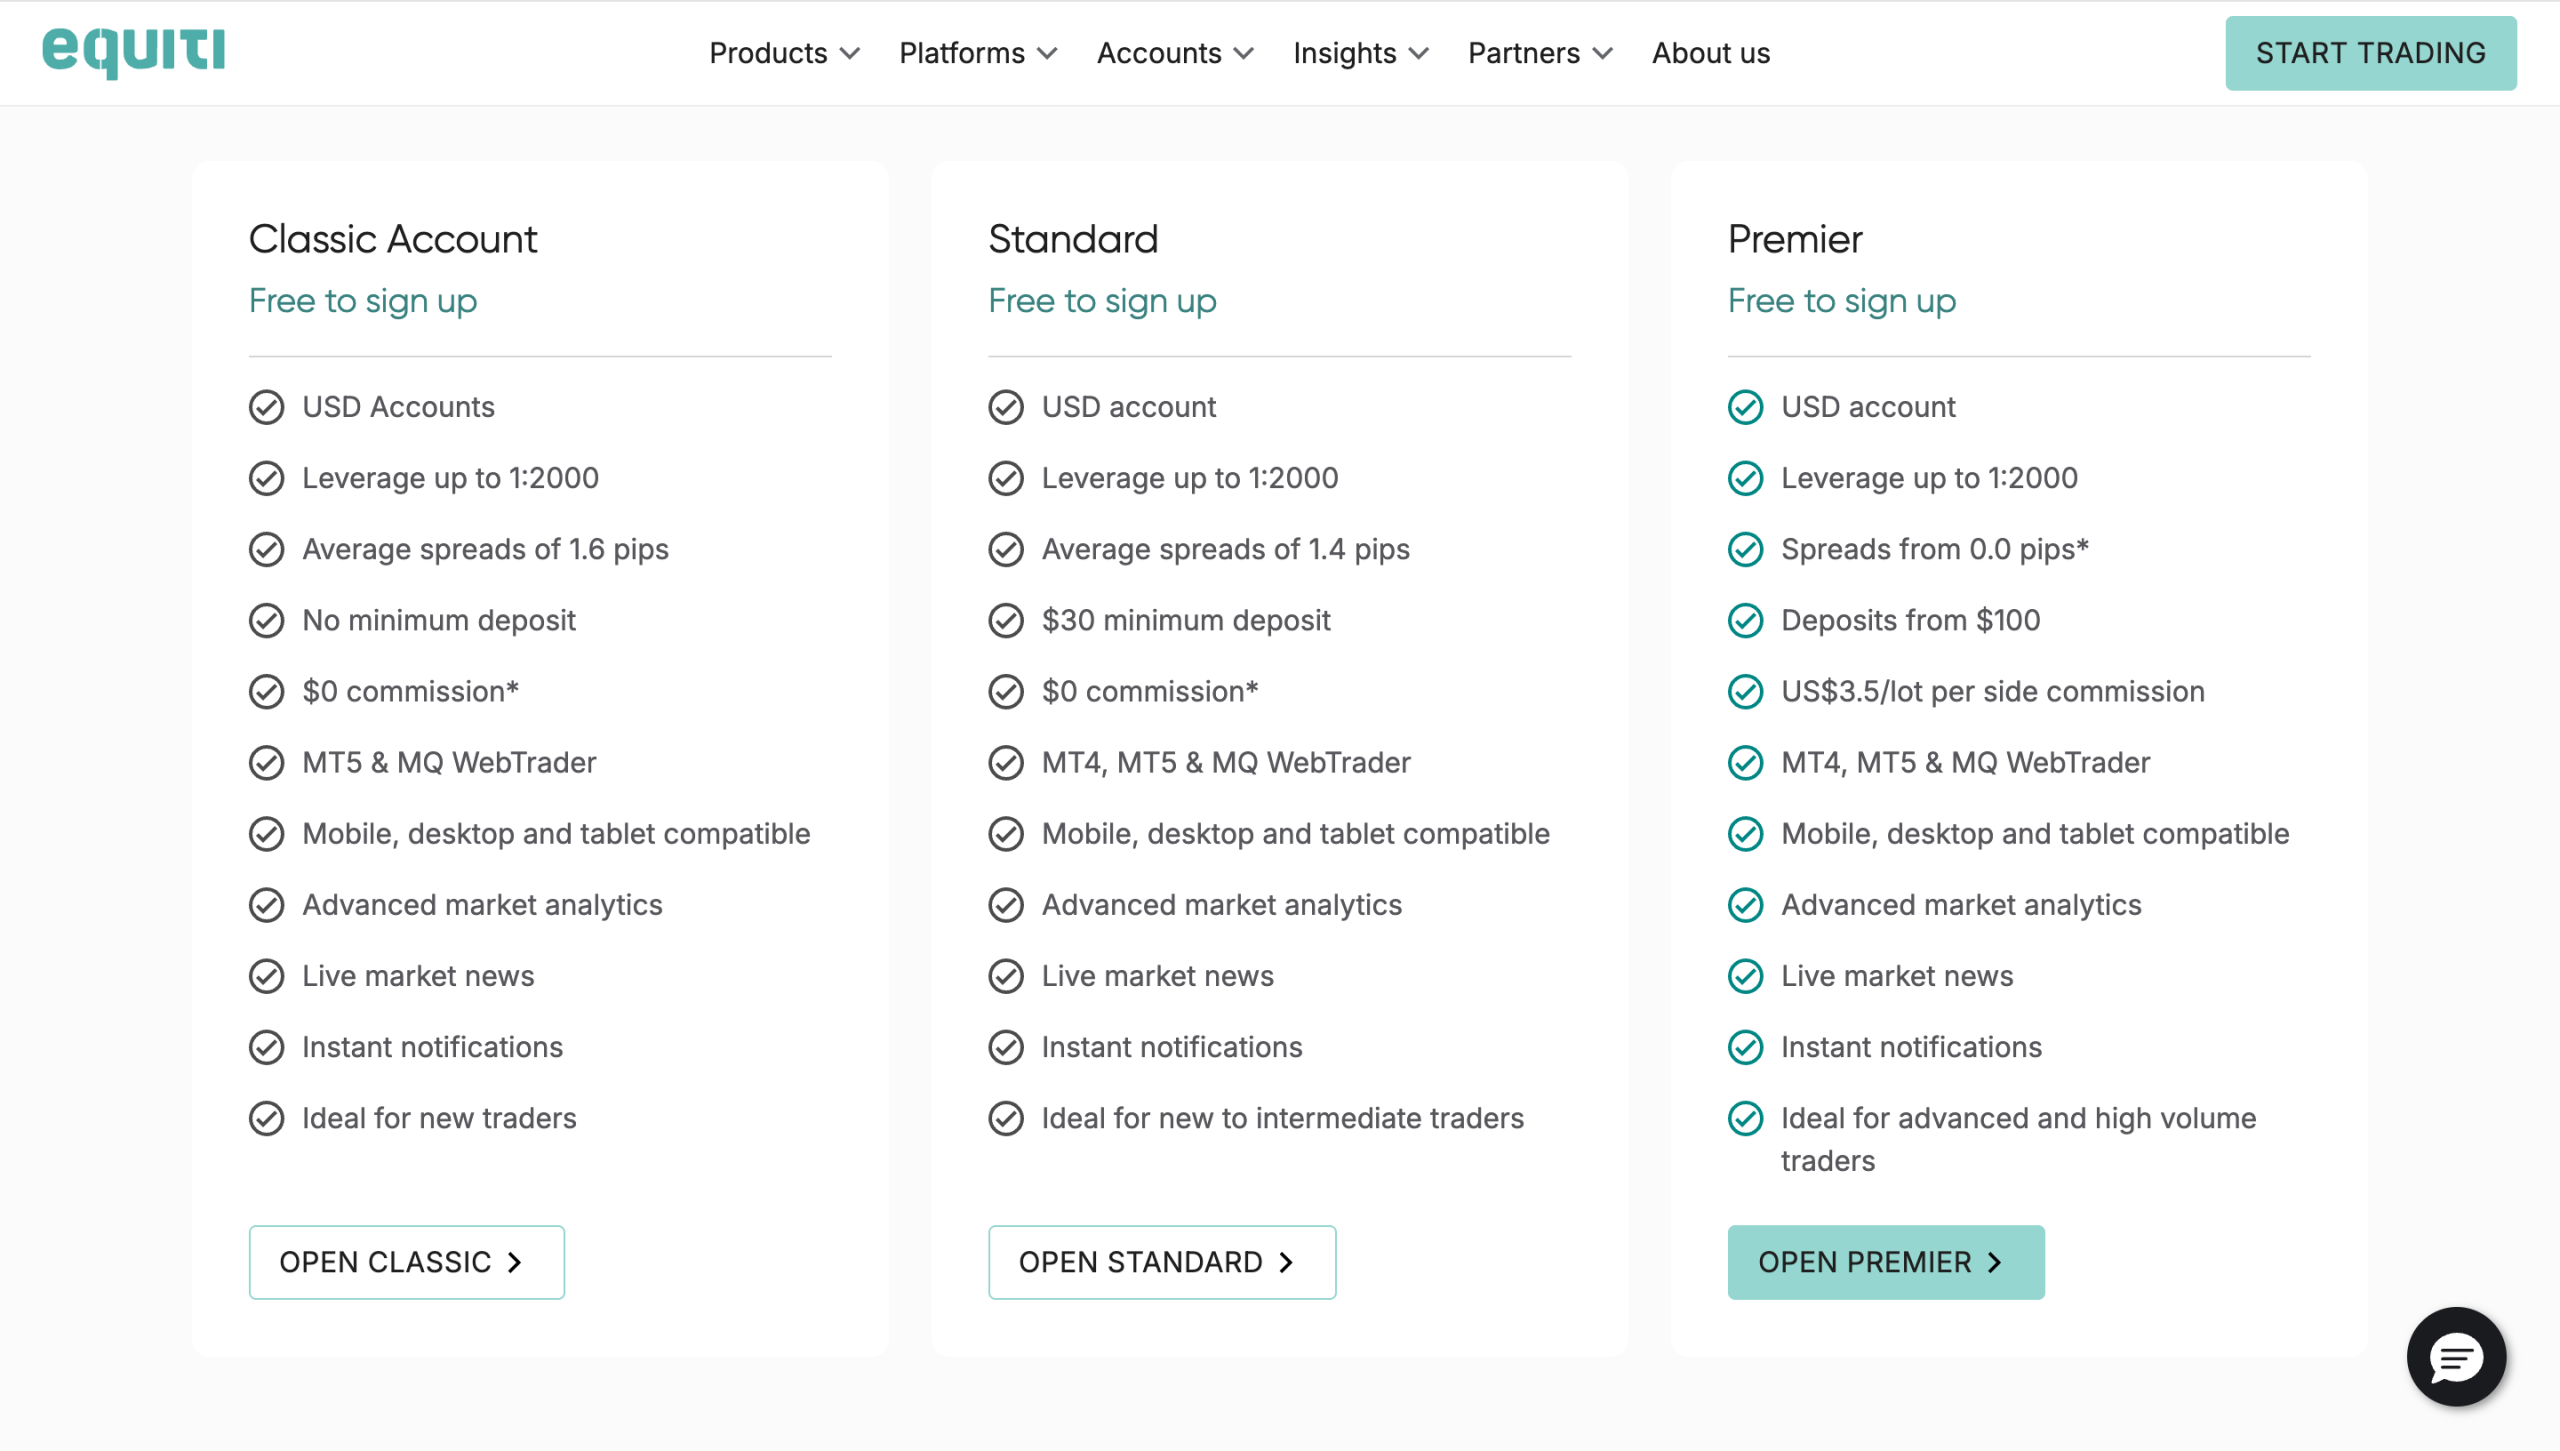The width and height of the screenshot is (2560, 1451).
Task: Click Classic 'Advanced market analytics' text
Action: tap(482, 905)
